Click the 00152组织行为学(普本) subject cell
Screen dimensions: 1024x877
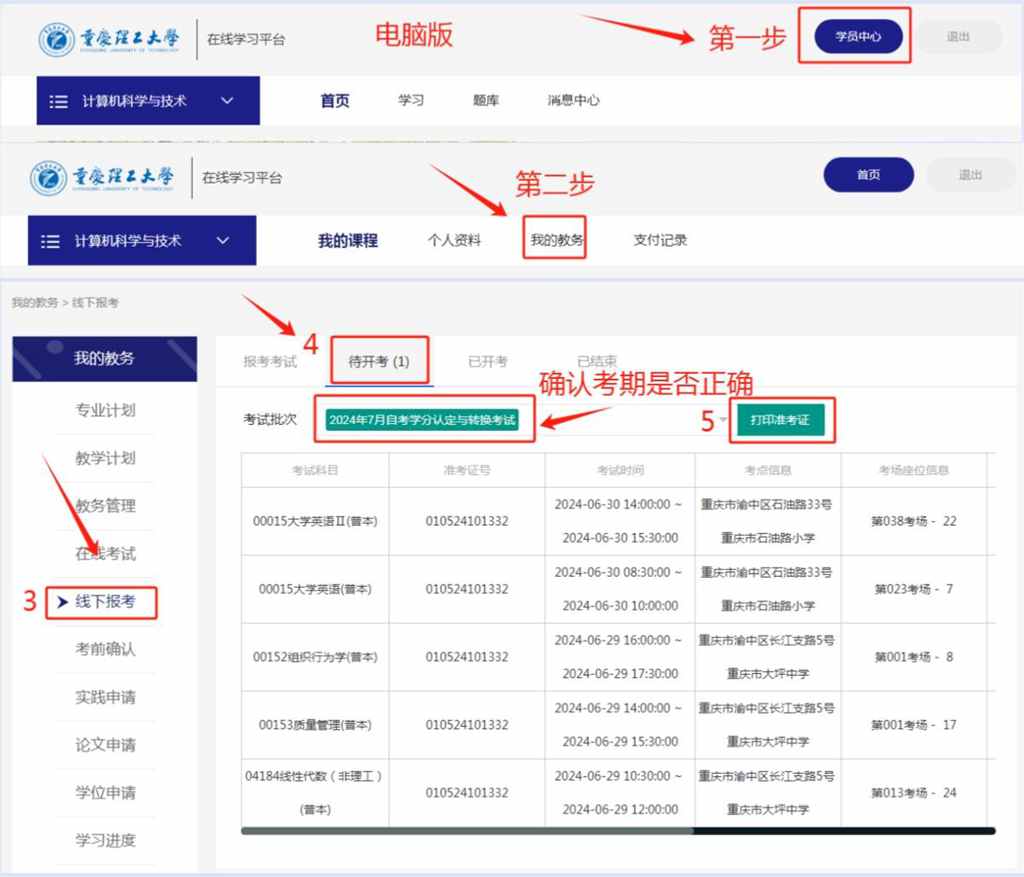pos(315,657)
